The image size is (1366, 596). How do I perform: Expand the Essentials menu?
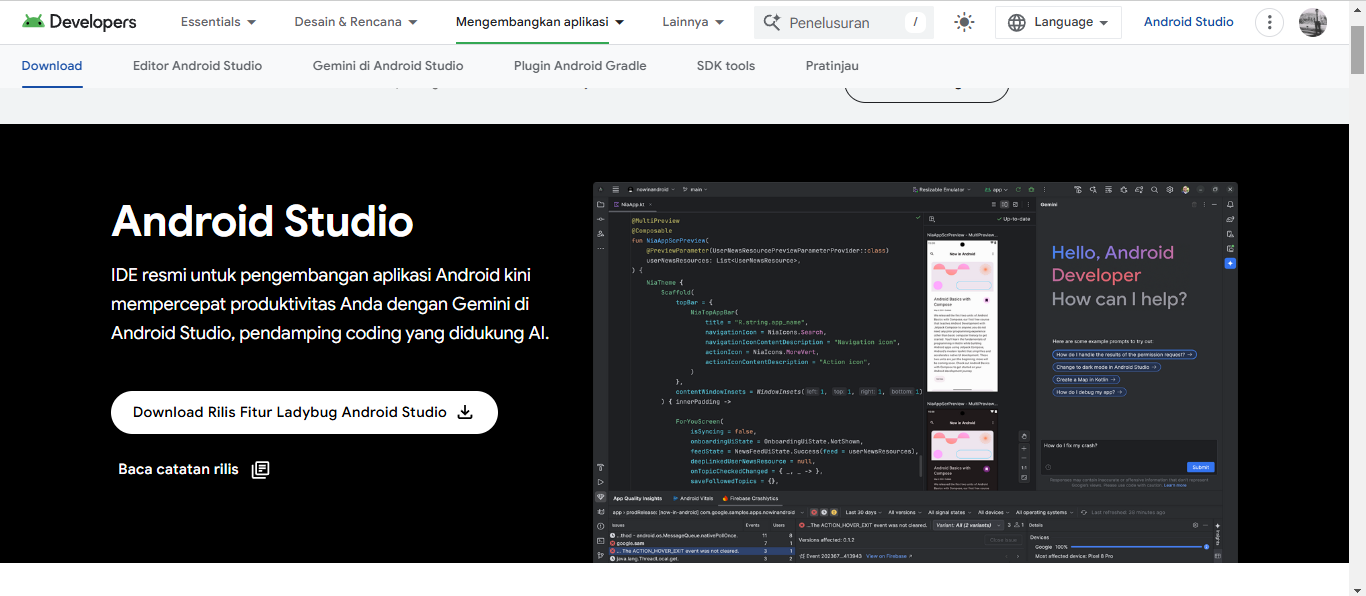(x=218, y=22)
